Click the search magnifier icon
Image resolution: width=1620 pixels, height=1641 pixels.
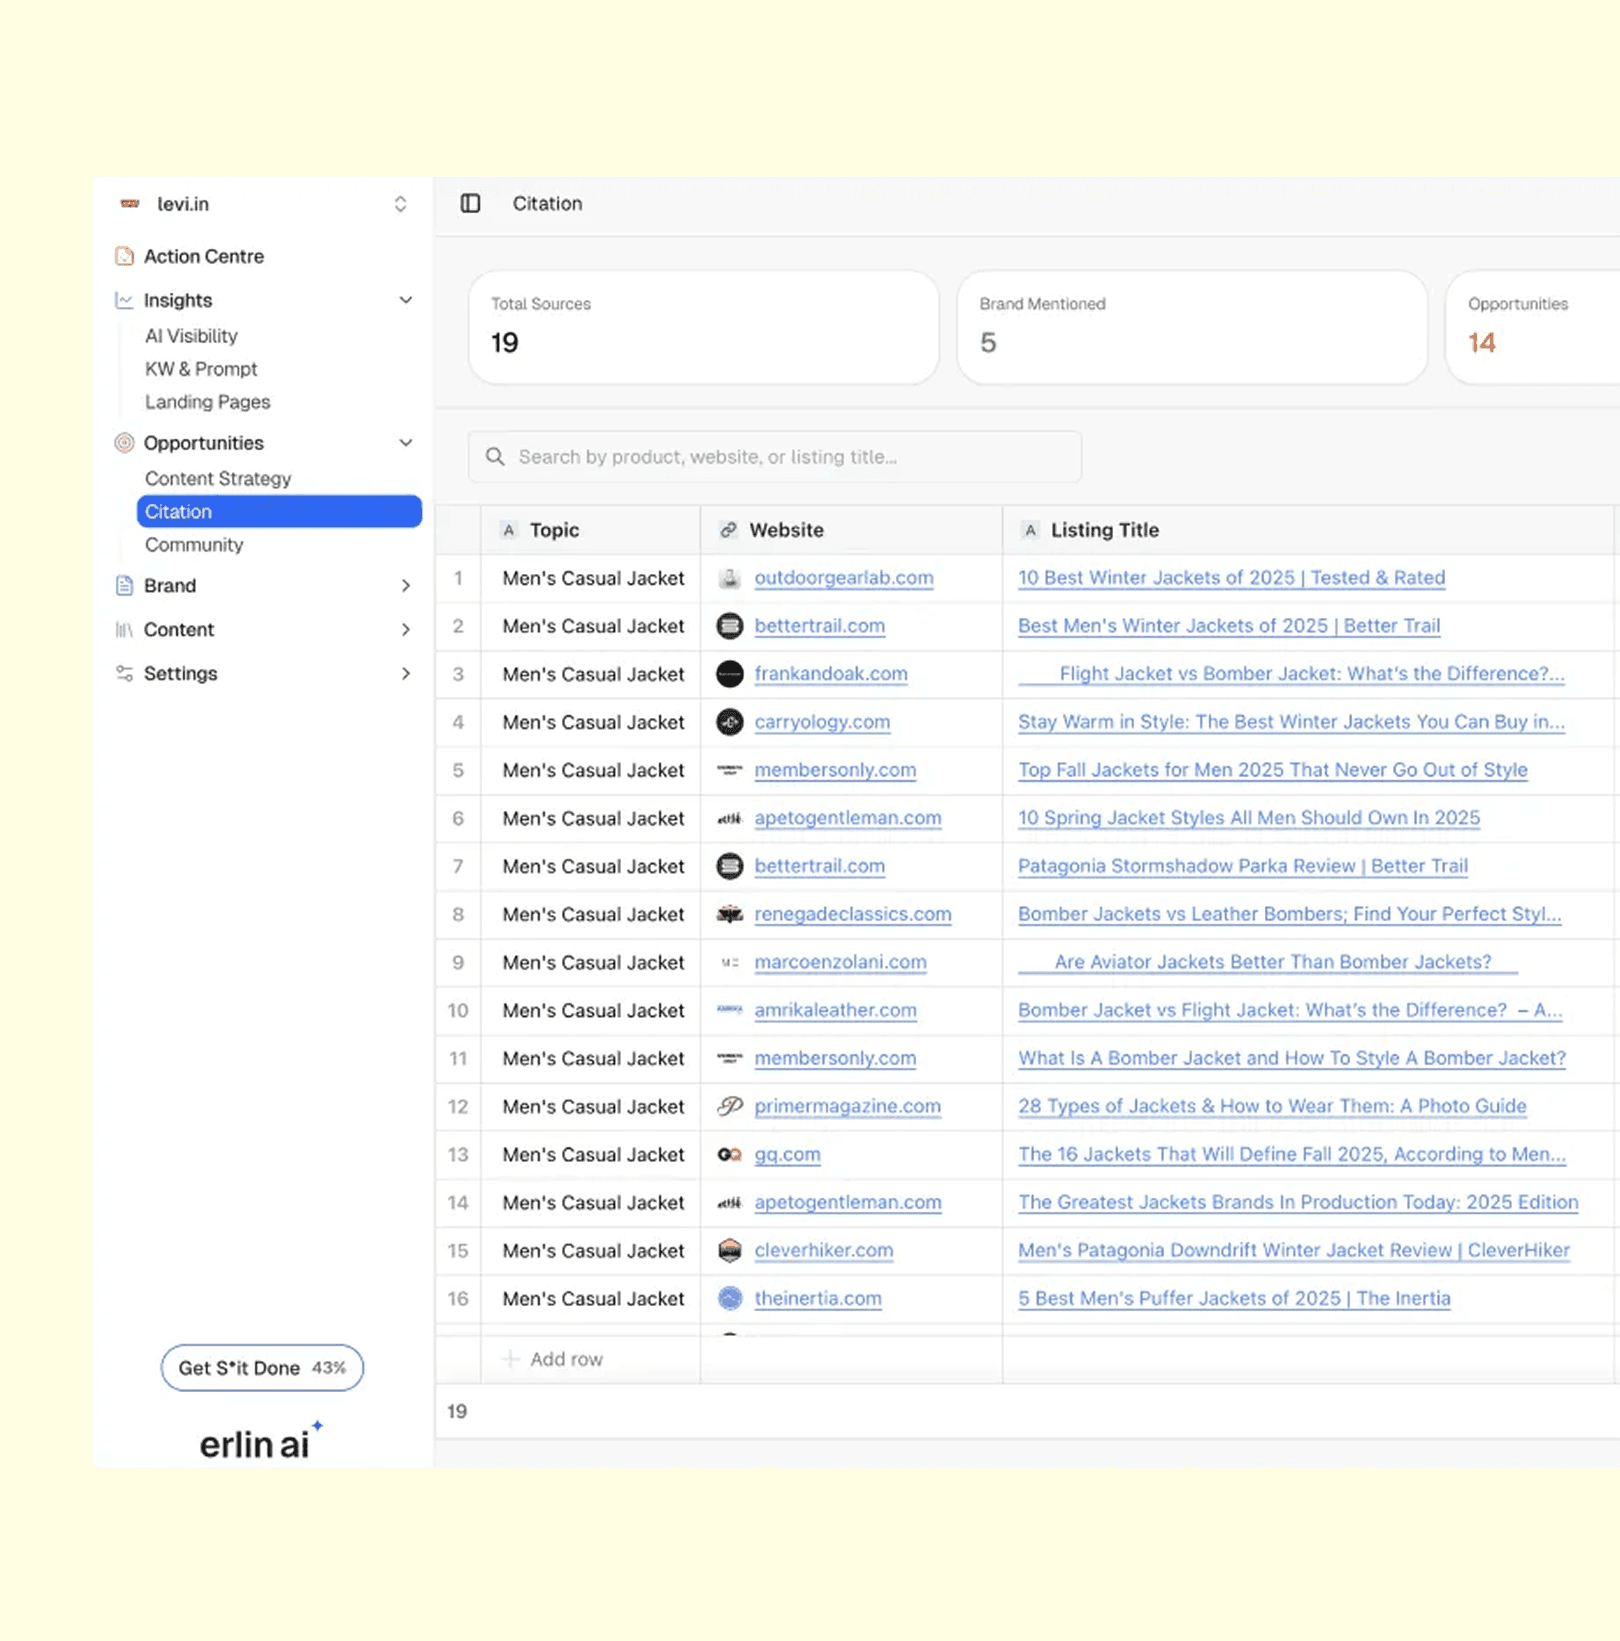(x=495, y=457)
